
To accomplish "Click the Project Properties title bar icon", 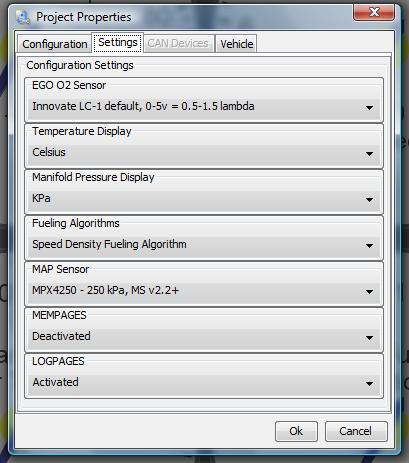I will [x=23, y=17].
